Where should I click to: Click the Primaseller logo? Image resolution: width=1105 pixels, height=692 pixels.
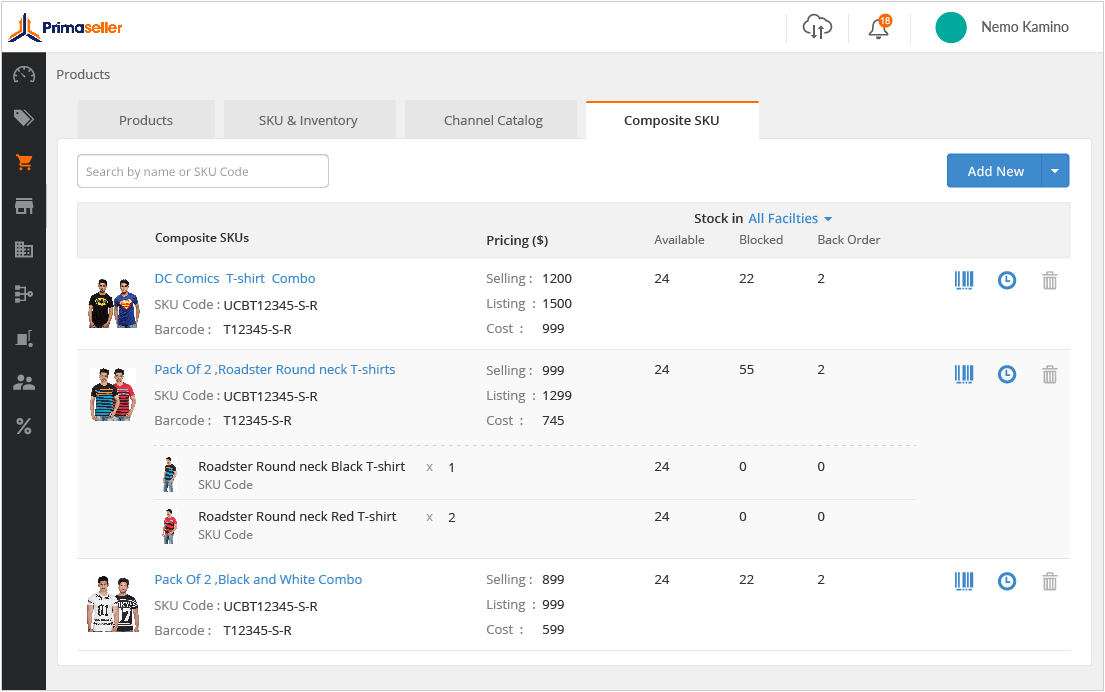[x=65, y=27]
